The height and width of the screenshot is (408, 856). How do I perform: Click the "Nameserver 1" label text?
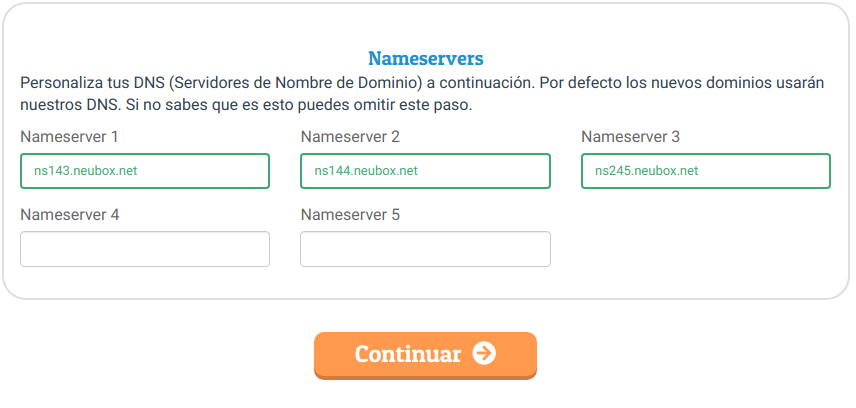tap(69, 136)
